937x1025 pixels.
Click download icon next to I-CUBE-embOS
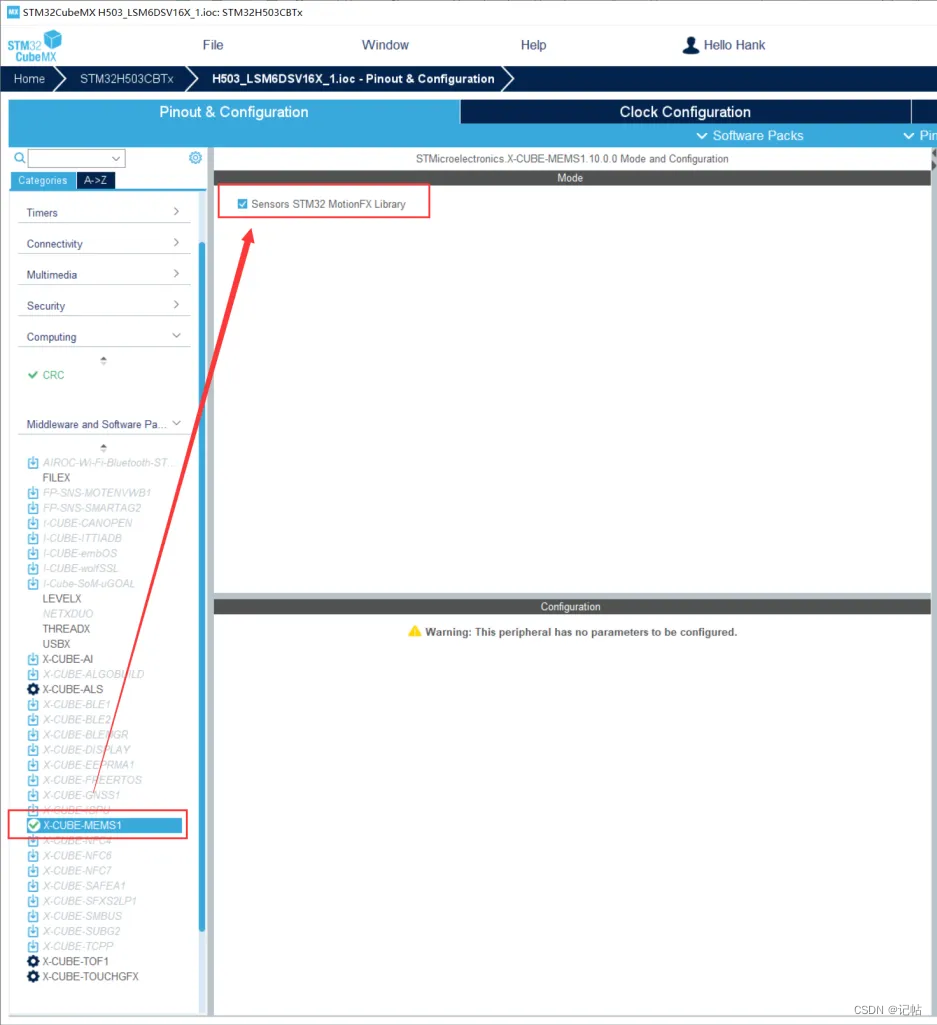[x=33, y=553]
